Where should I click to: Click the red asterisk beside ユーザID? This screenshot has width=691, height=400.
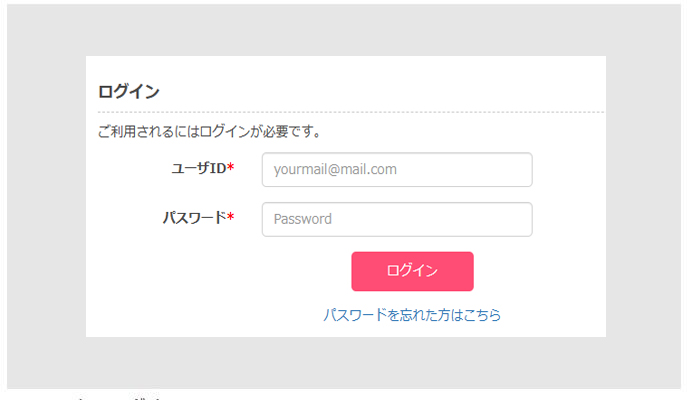click(x=231, y=168)
